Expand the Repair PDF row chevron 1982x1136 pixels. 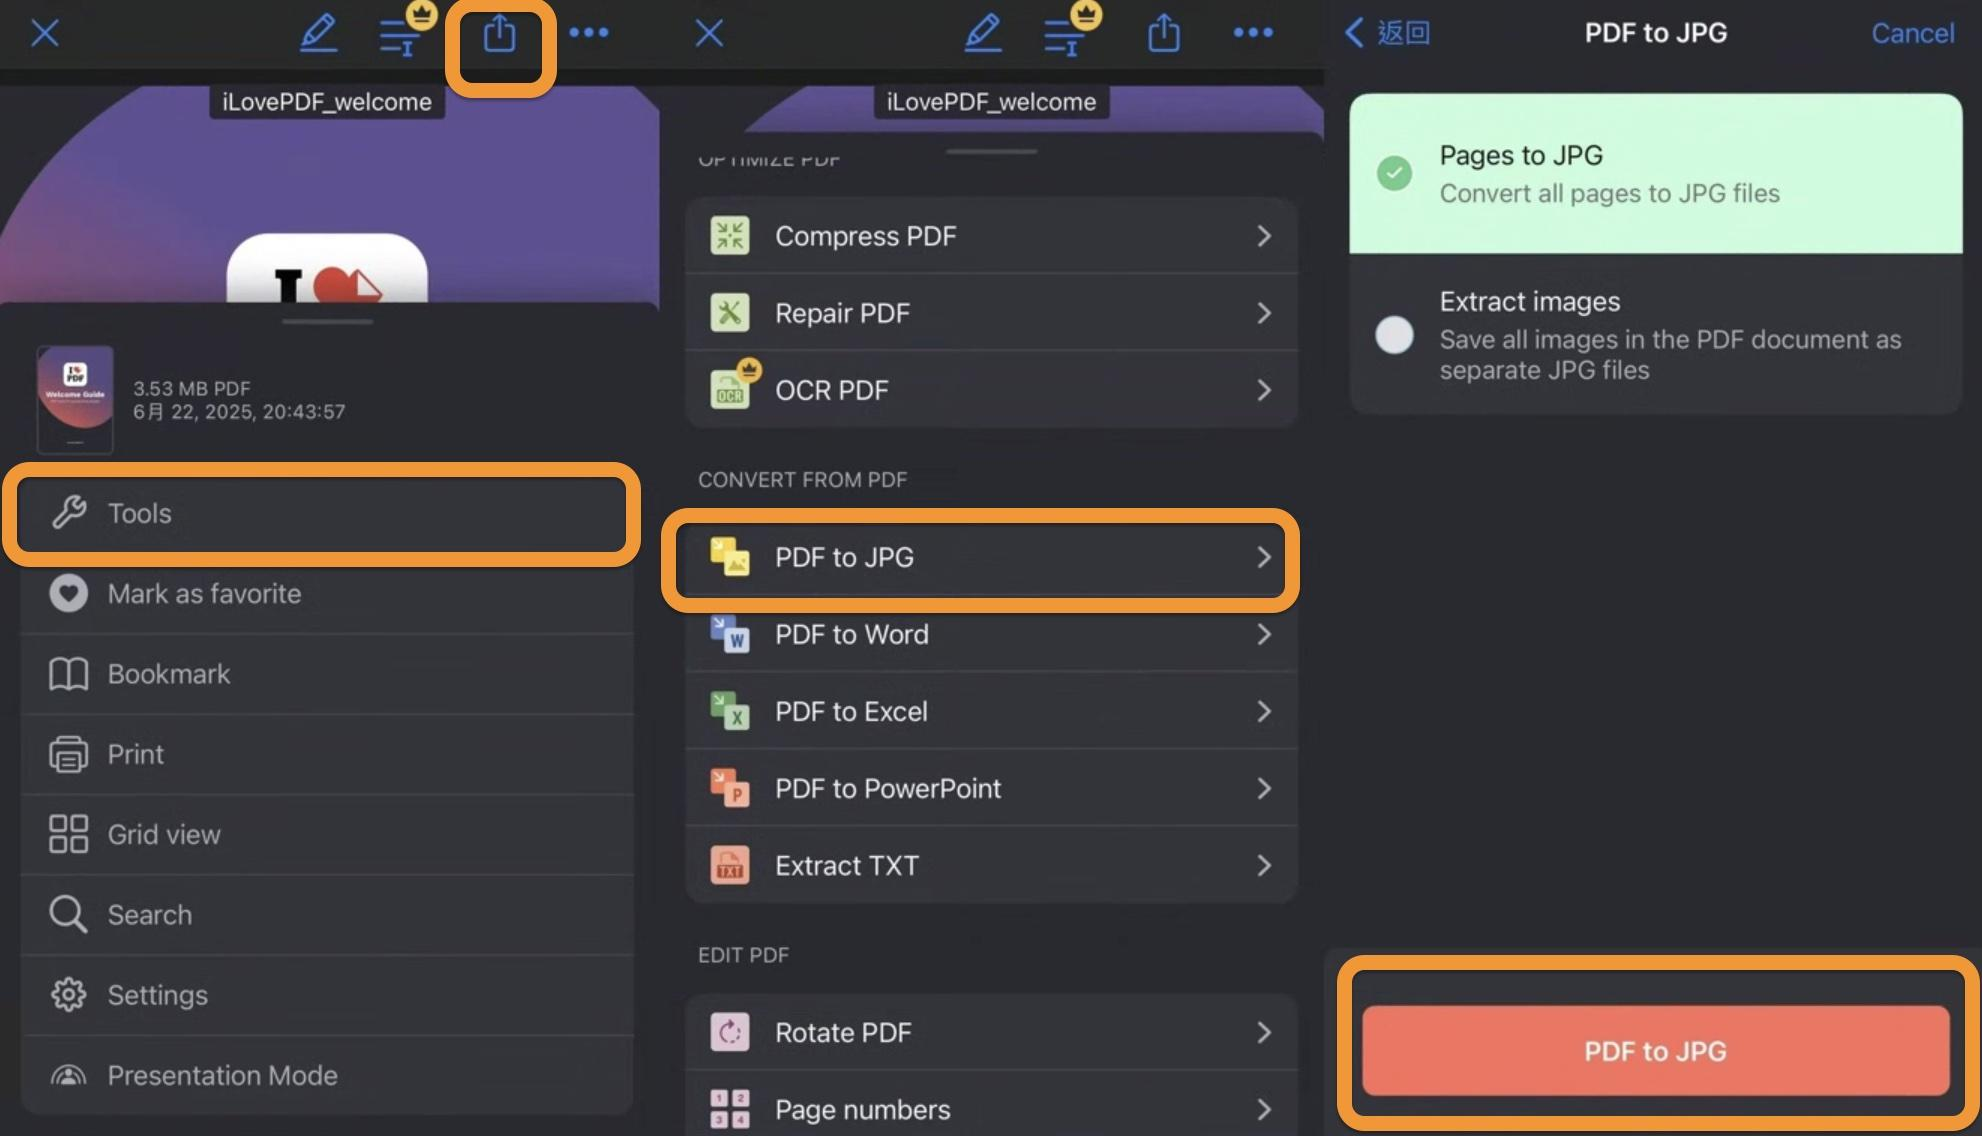click(1264, 313)
